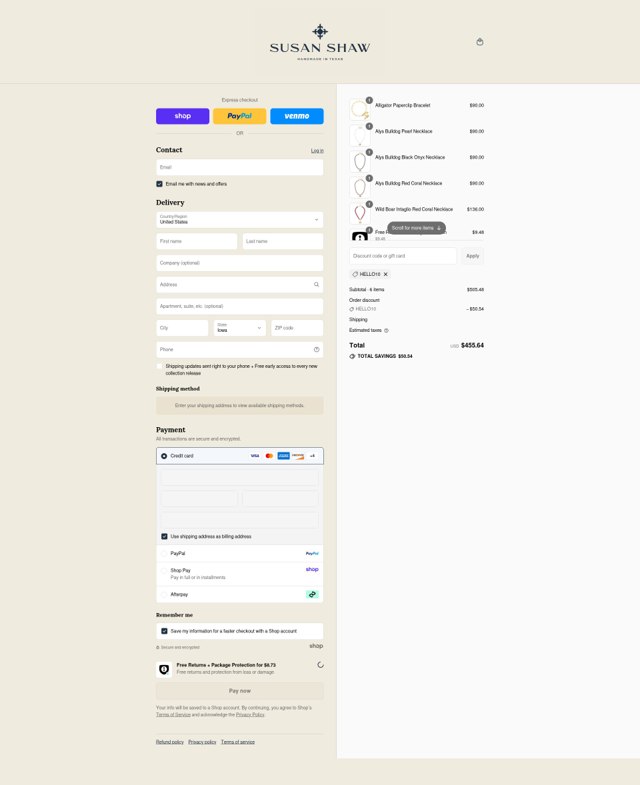Viewport: 640px width, 785px height.
Task: Click the Apply discount button
Action: pos(473,256)
